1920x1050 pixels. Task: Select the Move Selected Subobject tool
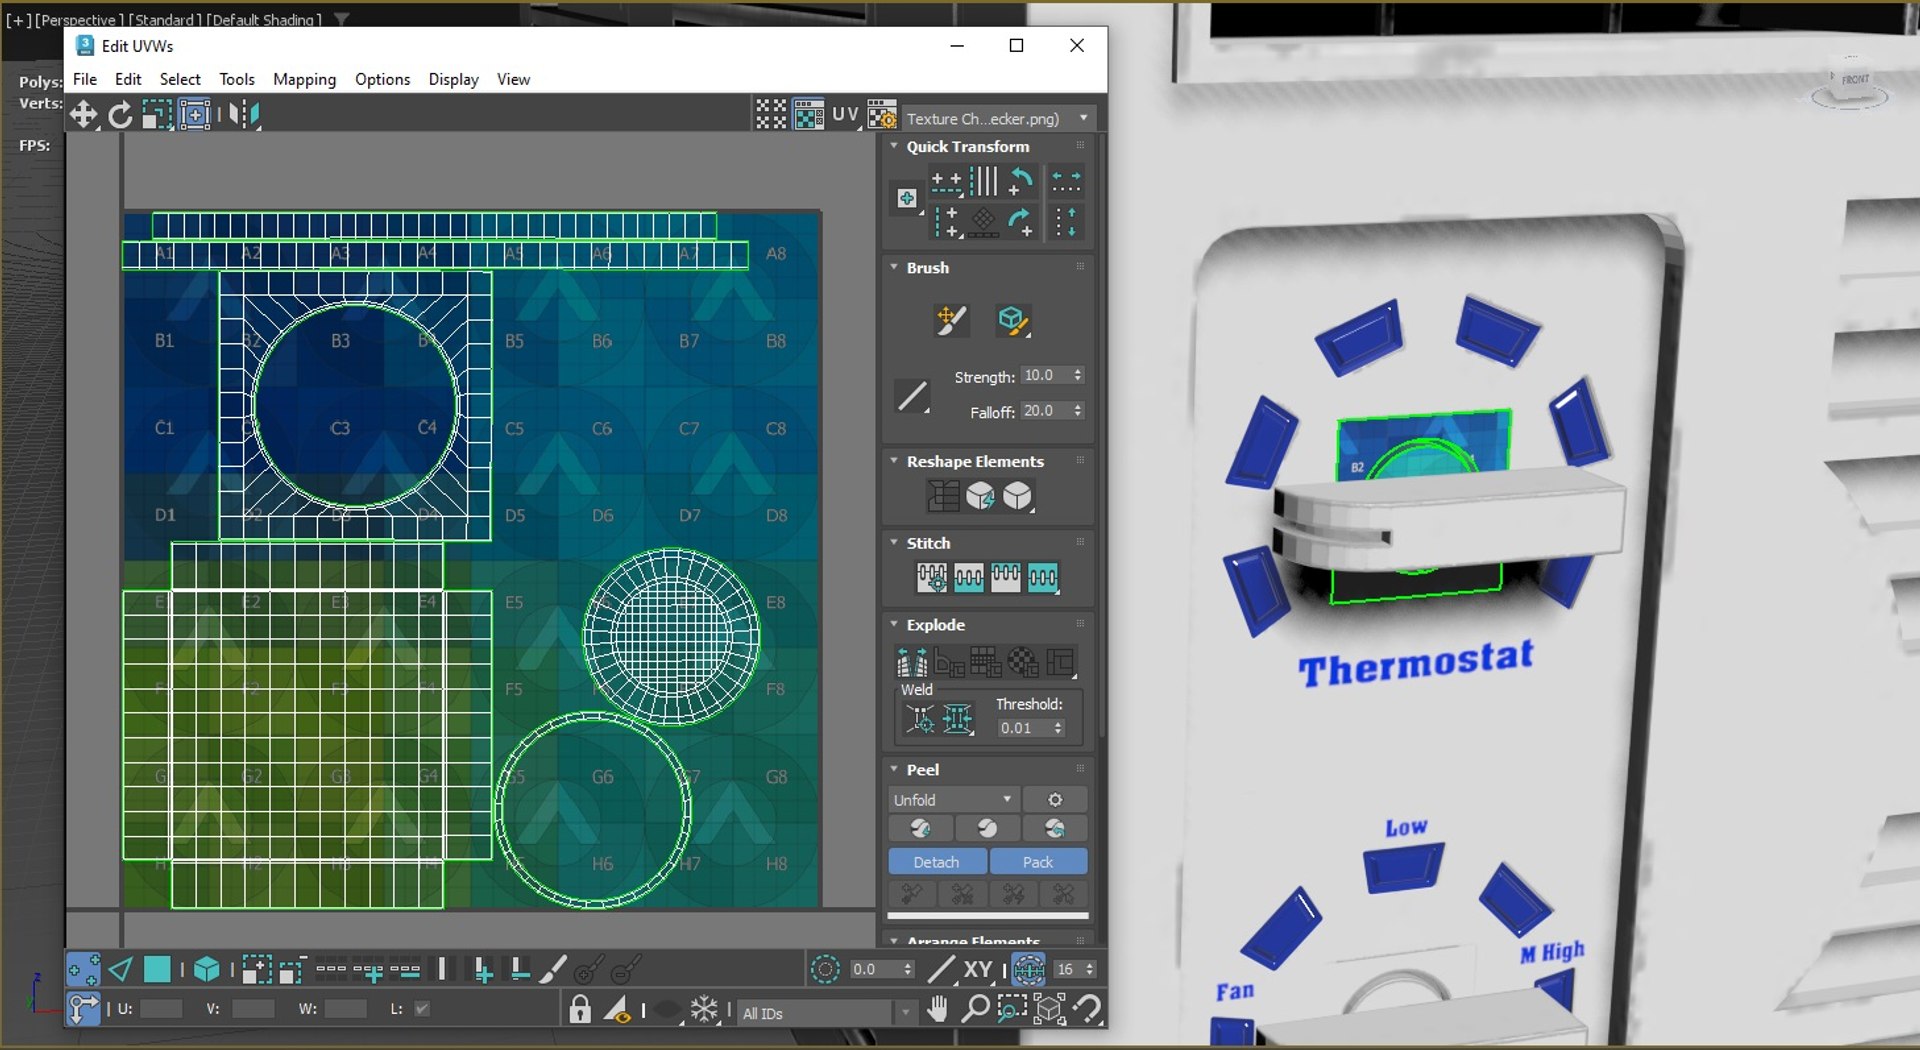point(83,115)
